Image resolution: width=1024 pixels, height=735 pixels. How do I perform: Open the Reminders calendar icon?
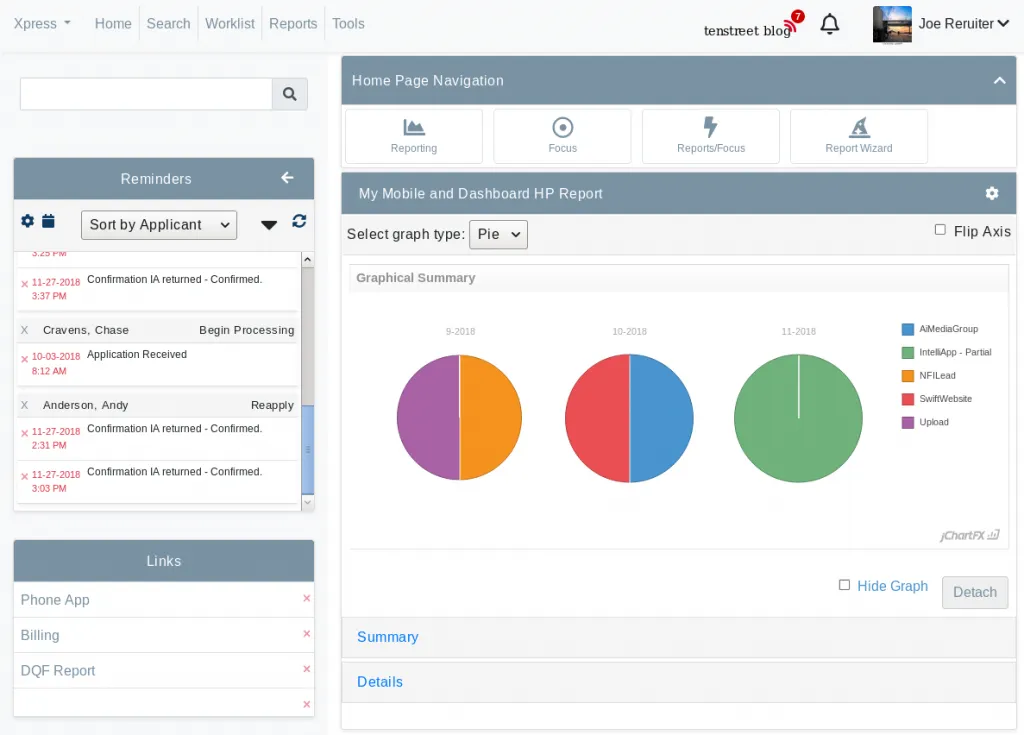tap(48, 221)
